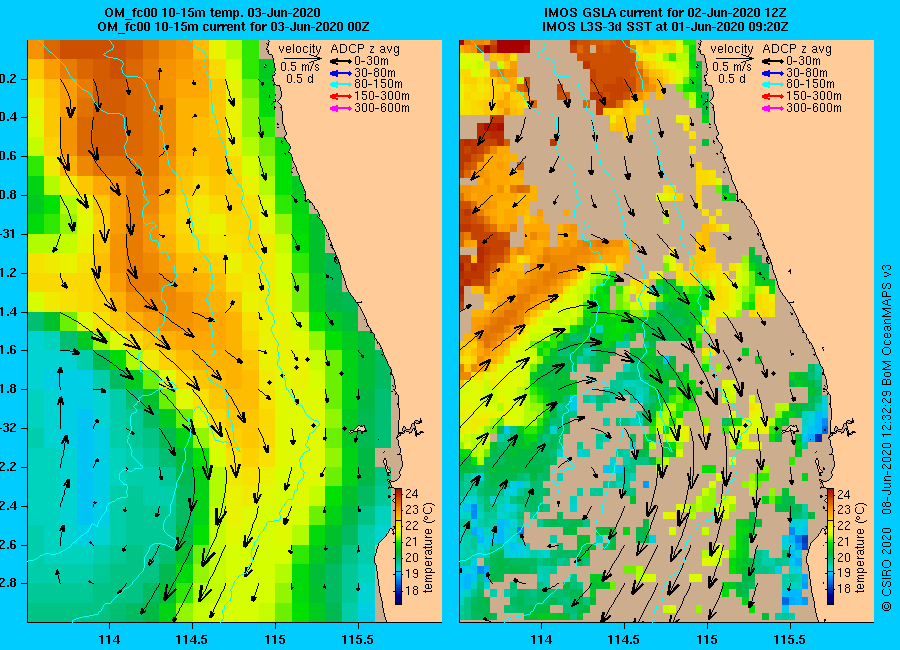Click the blue 30-80m arrow in IMOS legend
Screen dimensions: 900x650
[x=773, y=73]
